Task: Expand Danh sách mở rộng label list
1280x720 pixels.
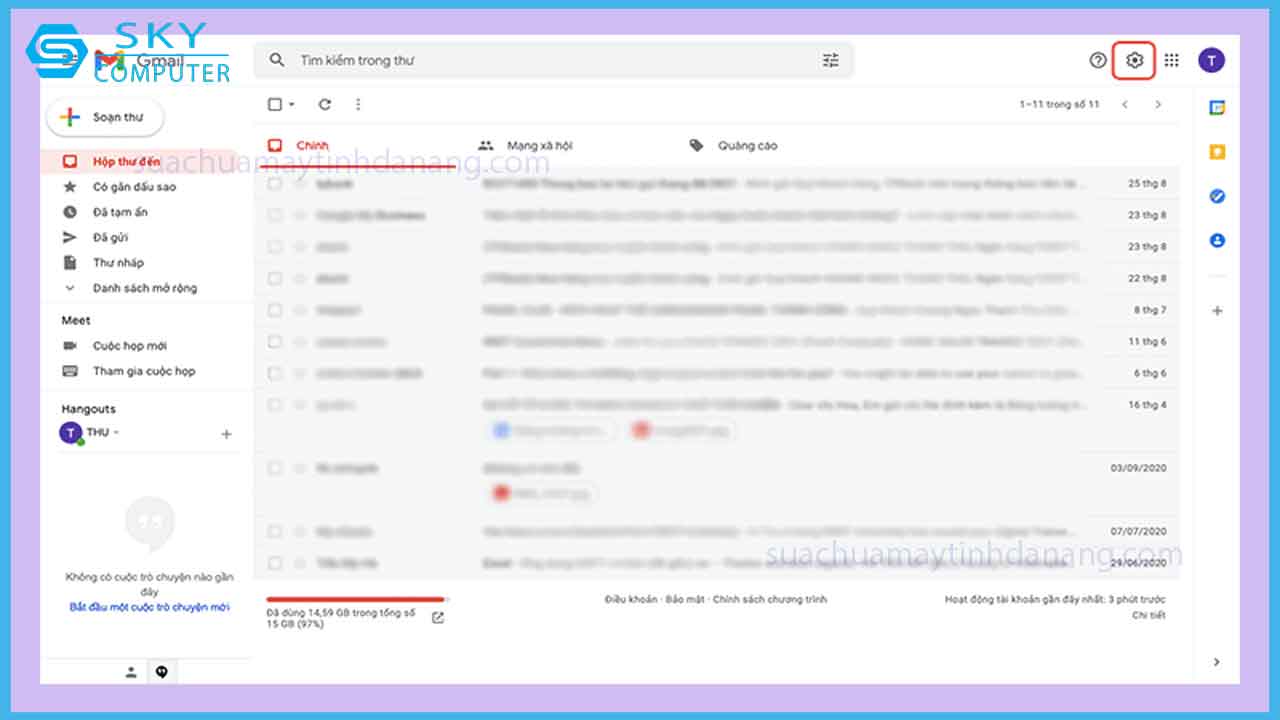Action: tap(145, 288)
